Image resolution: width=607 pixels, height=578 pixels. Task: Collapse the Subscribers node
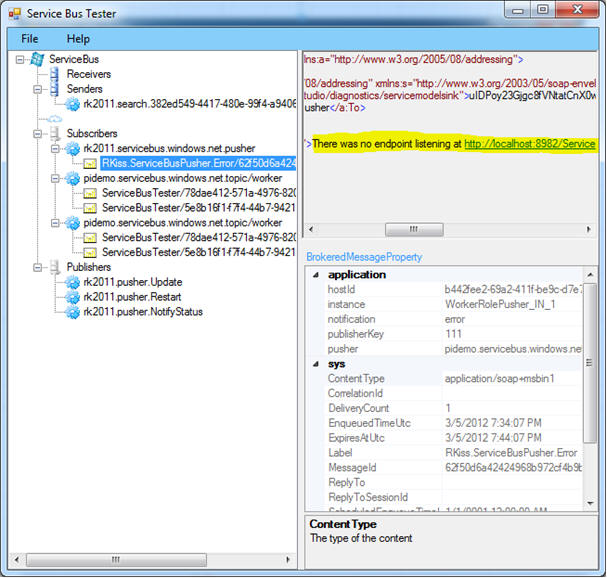(38, 134)
